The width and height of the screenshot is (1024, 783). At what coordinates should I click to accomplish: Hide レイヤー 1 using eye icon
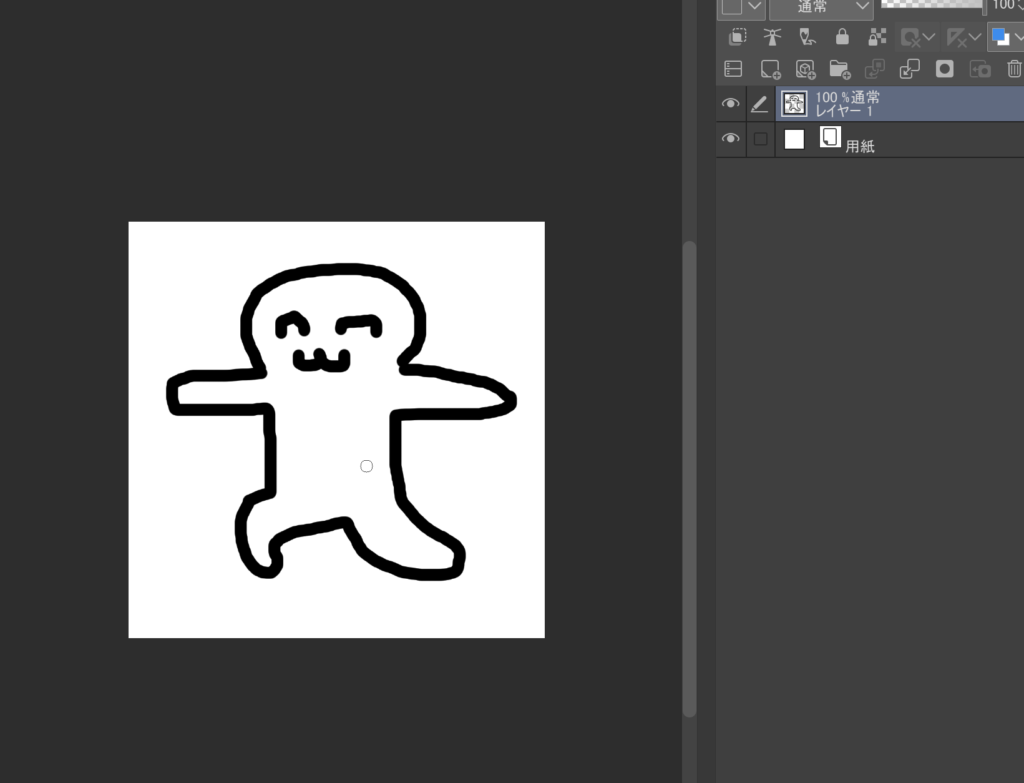[730, 103]
